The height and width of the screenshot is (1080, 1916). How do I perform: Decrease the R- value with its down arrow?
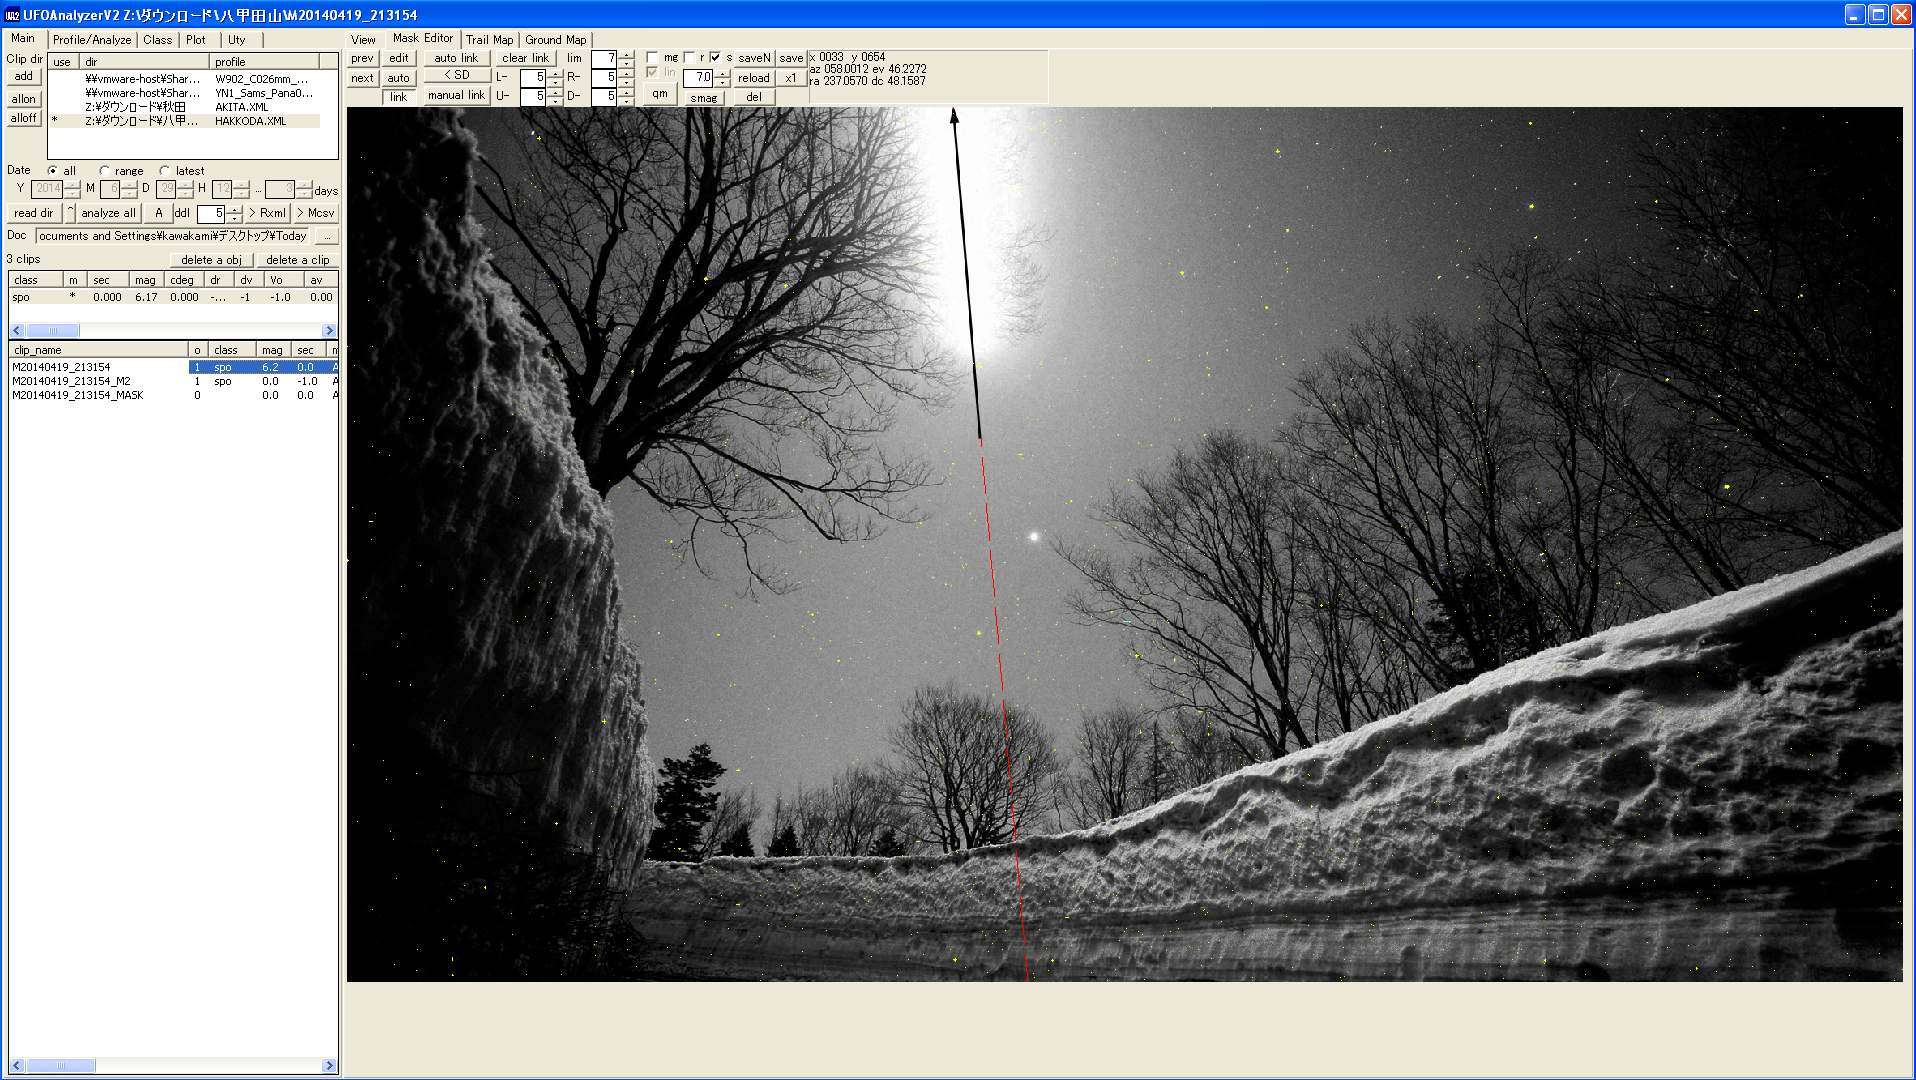coord(626,82)
